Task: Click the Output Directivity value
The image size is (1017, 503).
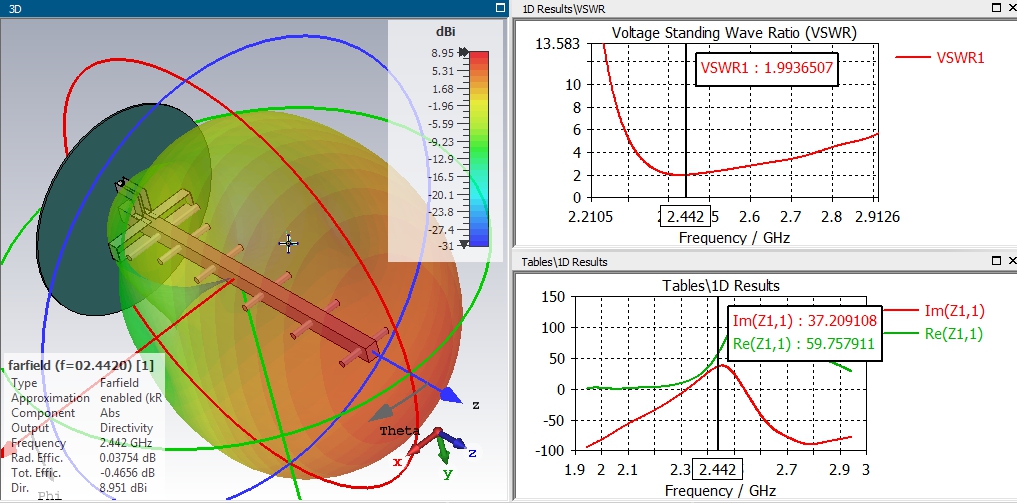Action: pos(126,428)
